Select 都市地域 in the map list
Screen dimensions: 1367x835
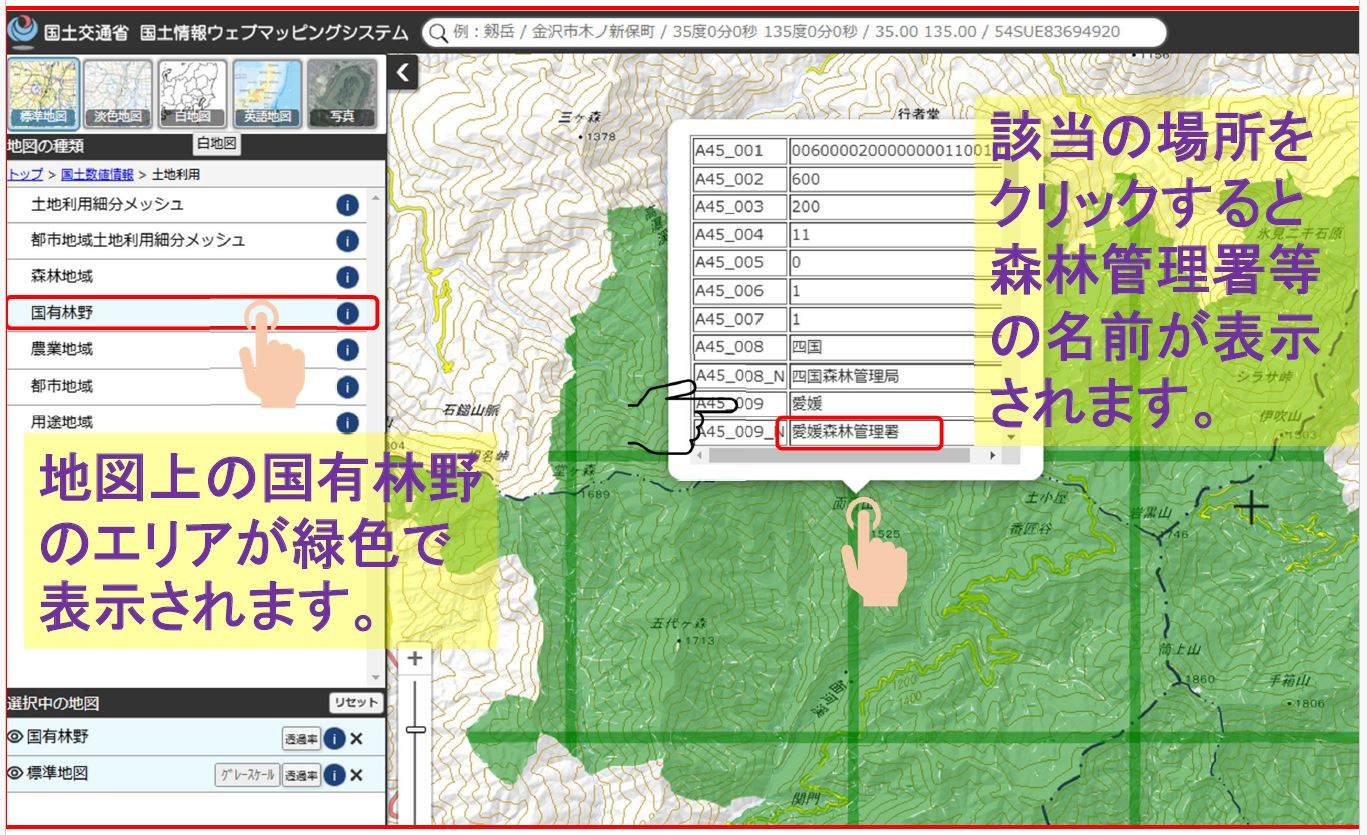pos(186,386)
